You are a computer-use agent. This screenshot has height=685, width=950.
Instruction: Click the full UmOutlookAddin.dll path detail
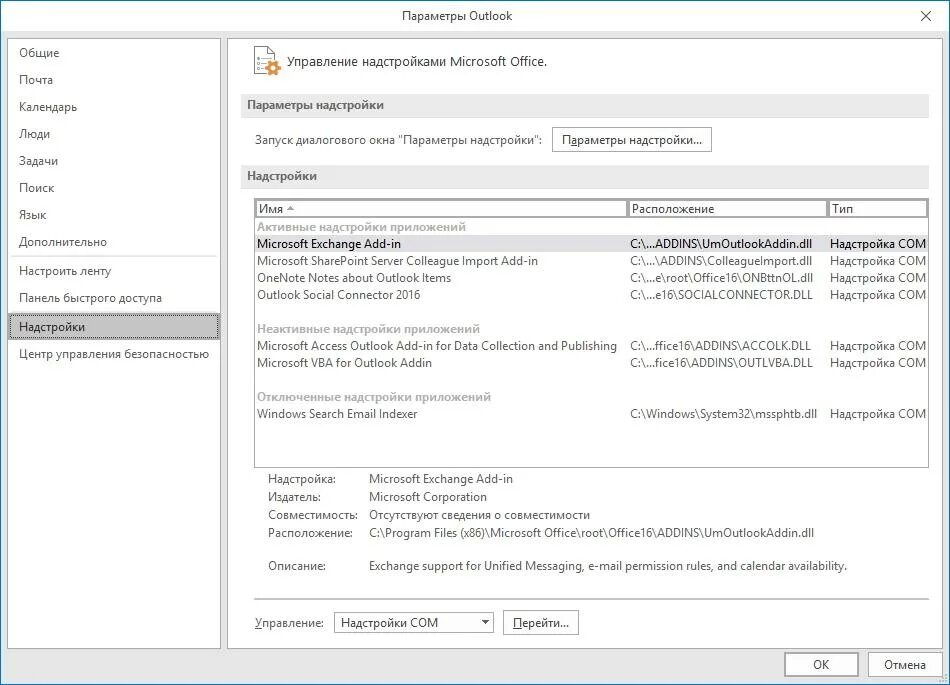(x=591, y=533)
